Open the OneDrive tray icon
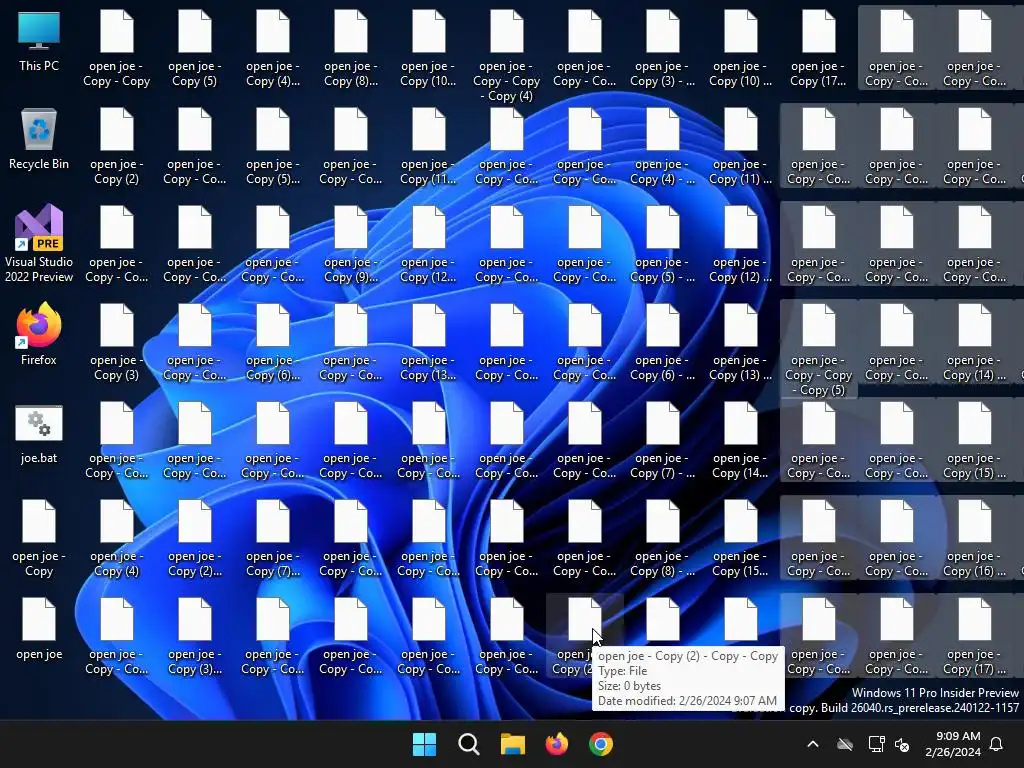 coord(845,744)
